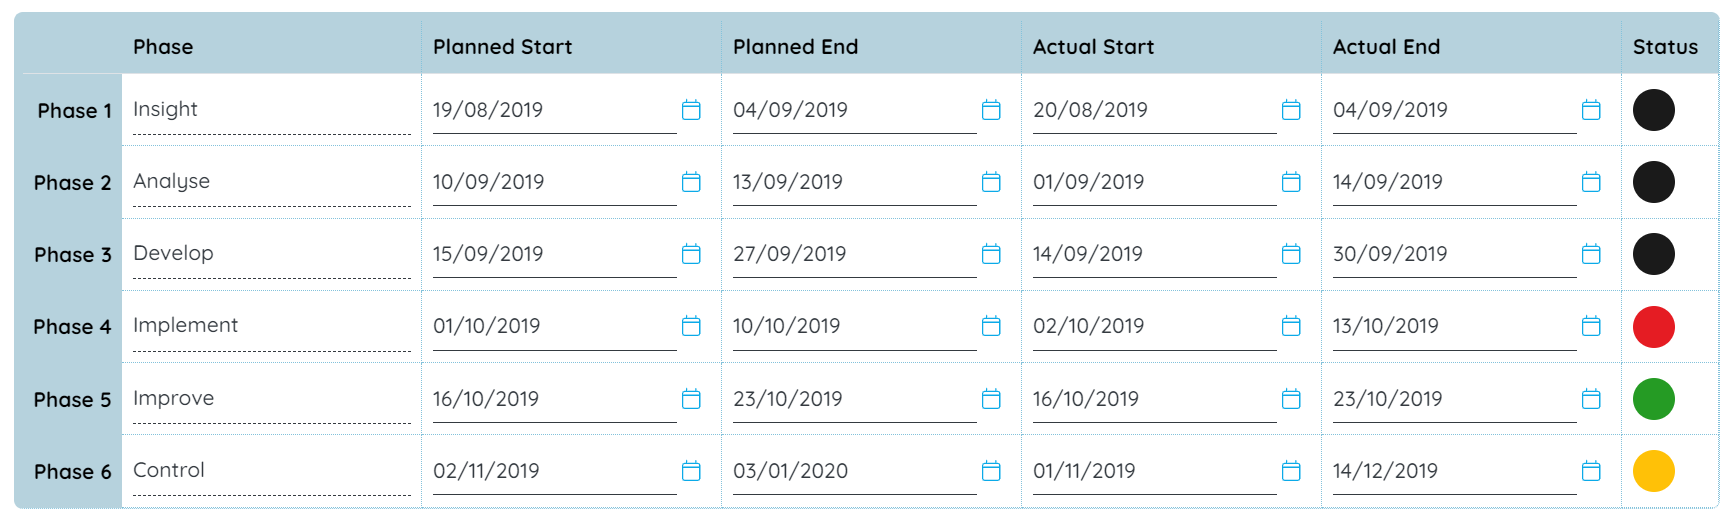
Task: Click calendar icon for Analyse actual start
Action: click(x=1291, y=182)
